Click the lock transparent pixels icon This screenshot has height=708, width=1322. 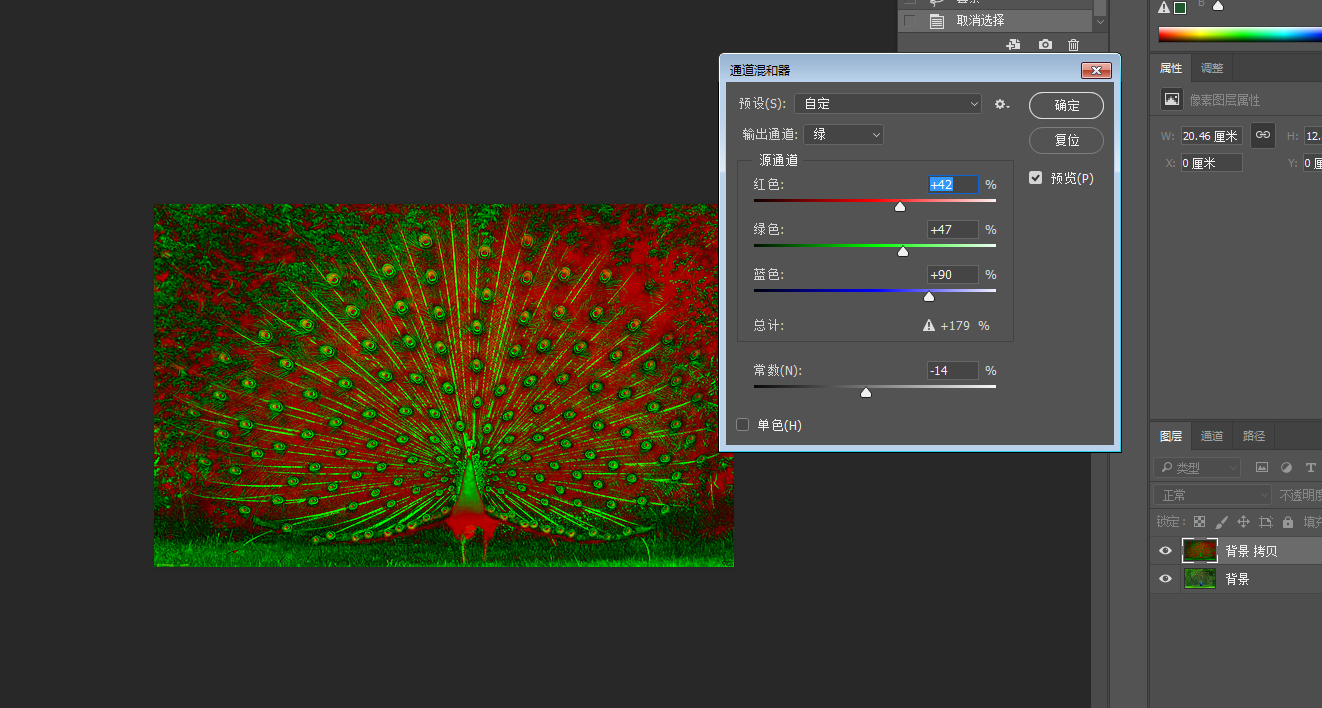[1199, 522]
